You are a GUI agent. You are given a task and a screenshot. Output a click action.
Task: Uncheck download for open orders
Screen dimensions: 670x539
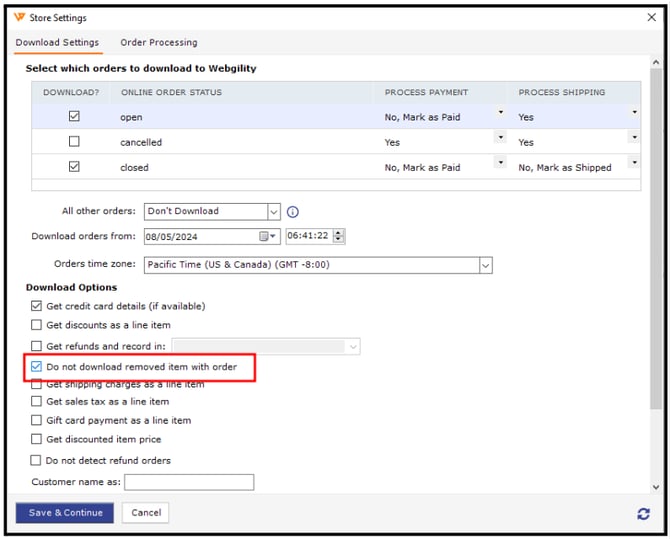pos(74,117)
